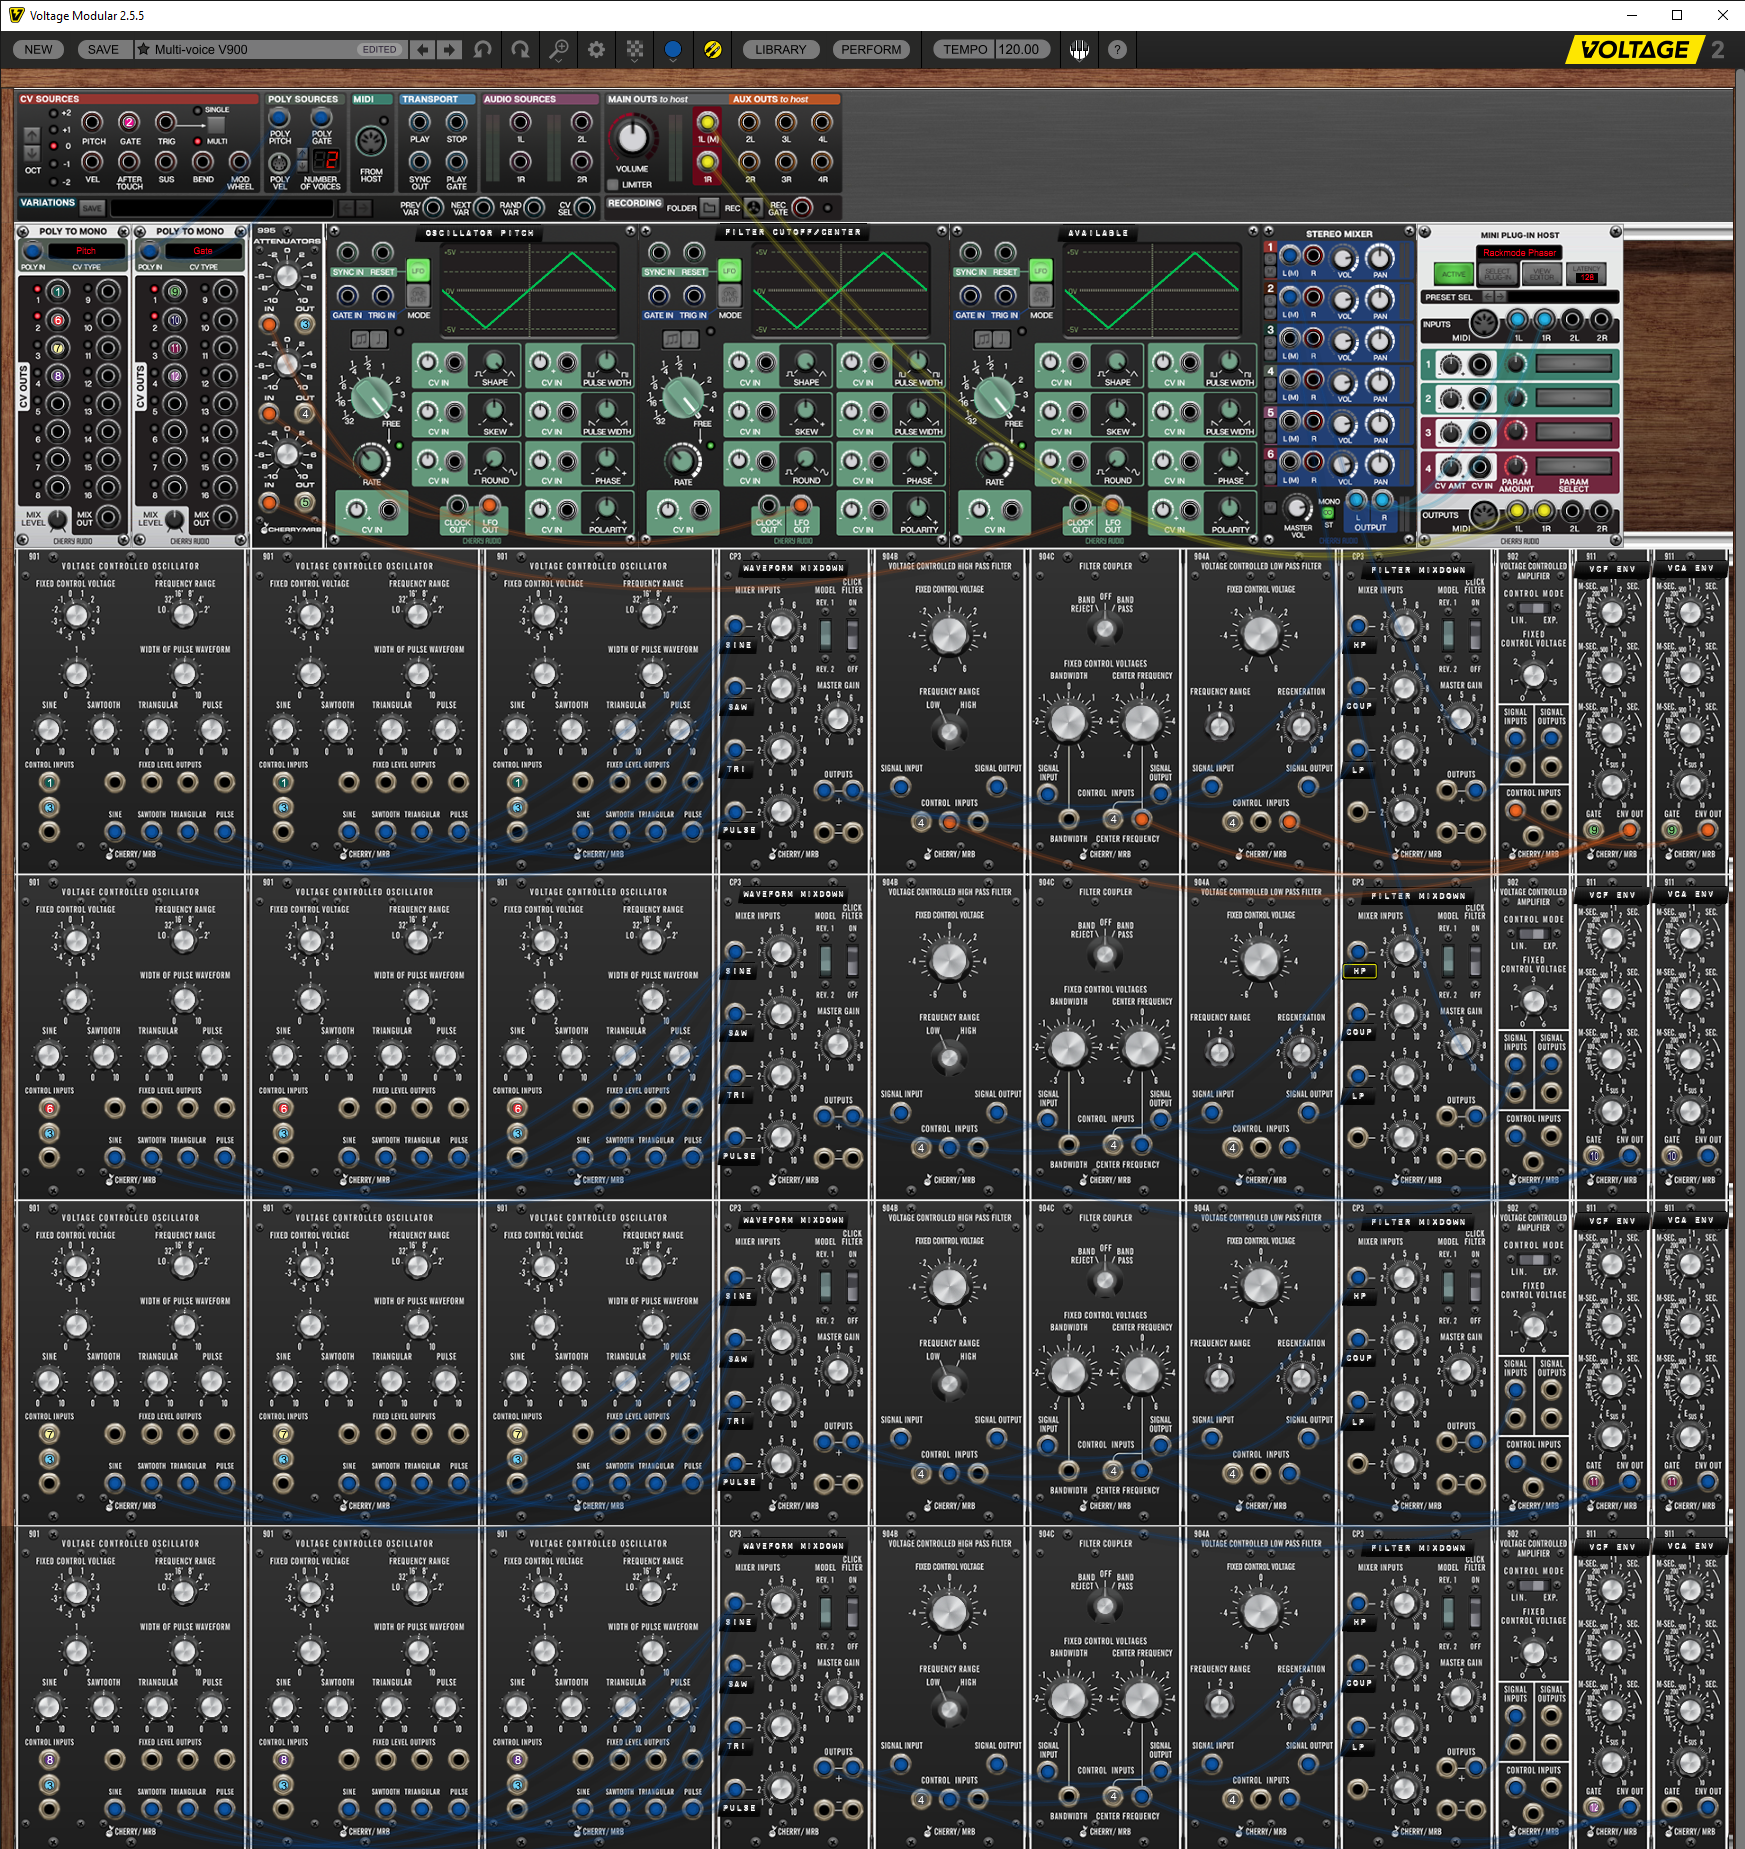Image resolution: width=1745 pixels, height=1849 pixels.
Task: Click the recording FOLDER icon
Action: 709,208
